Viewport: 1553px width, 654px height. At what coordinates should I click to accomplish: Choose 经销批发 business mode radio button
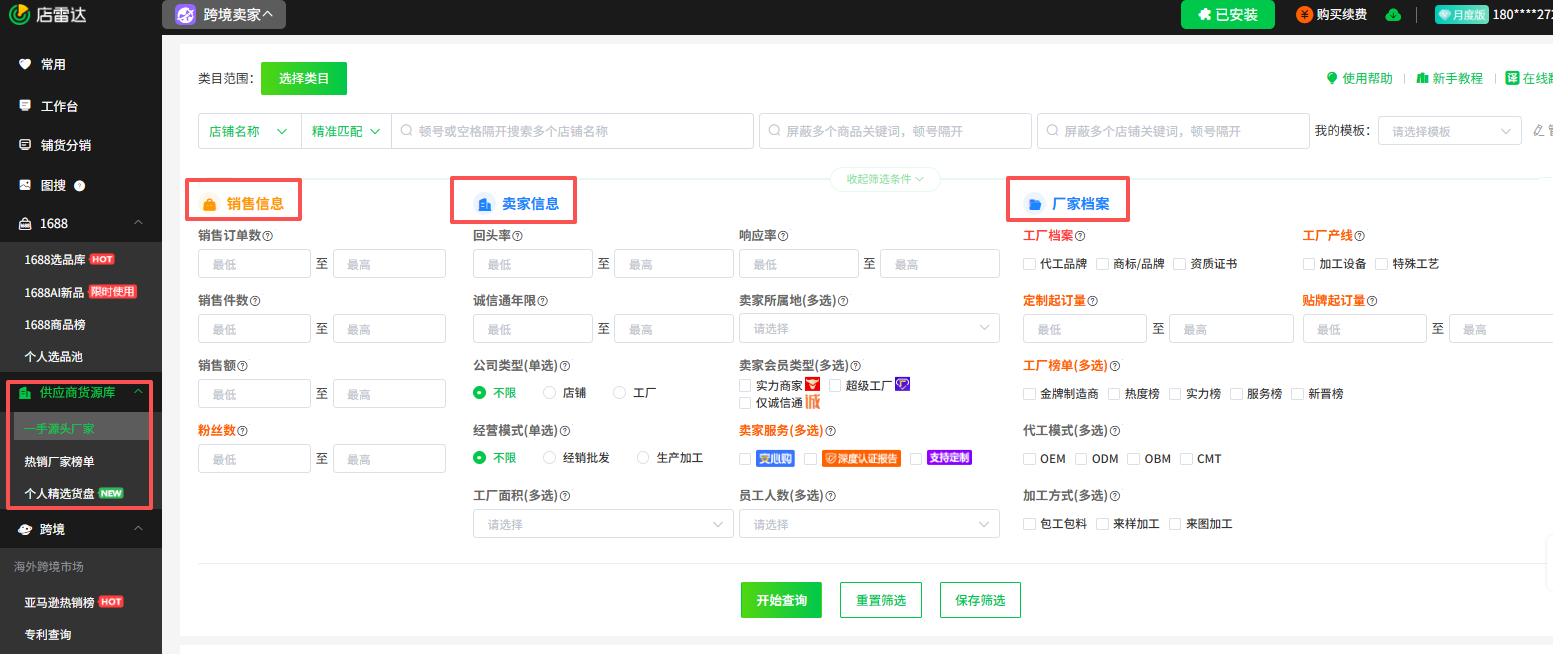550,458
